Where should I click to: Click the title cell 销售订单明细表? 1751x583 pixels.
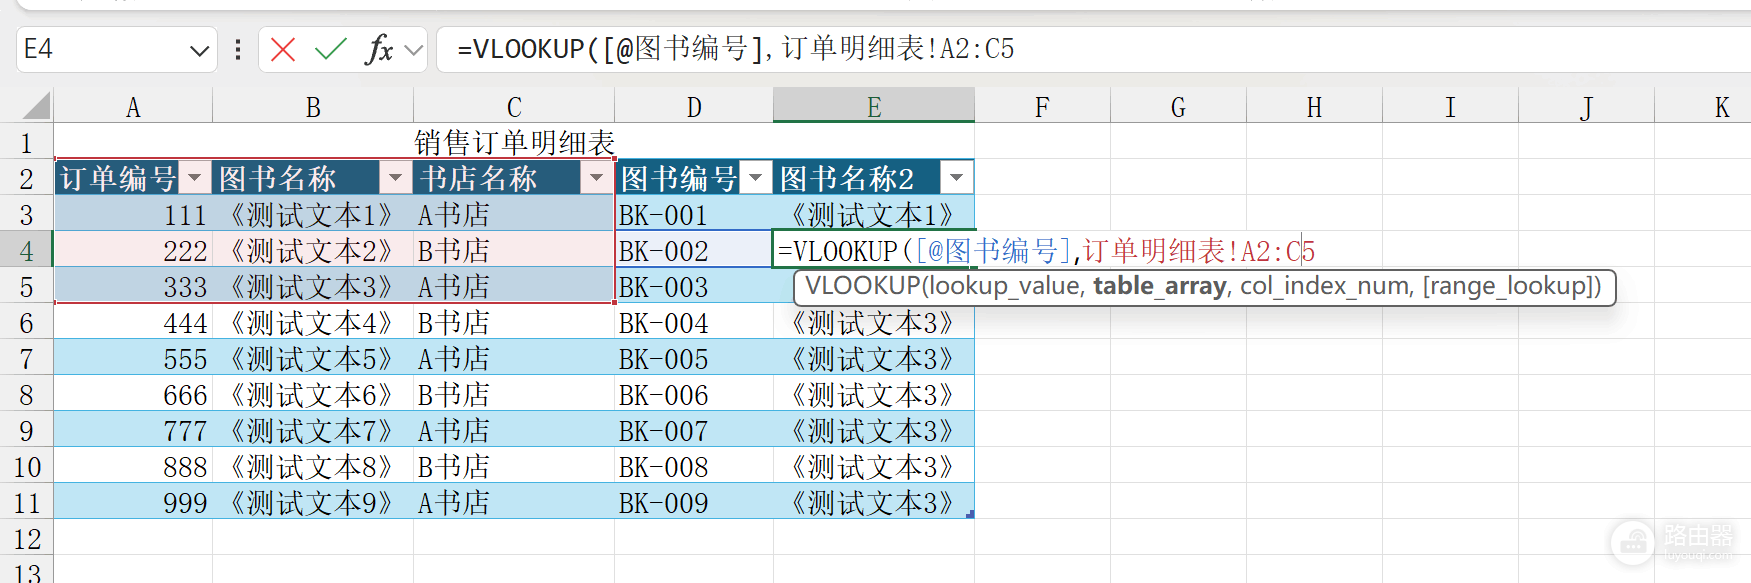[x=514, y=142]
